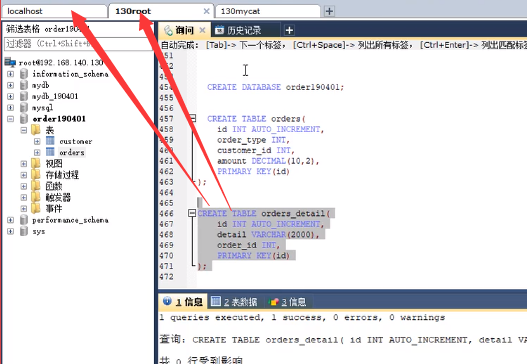Click the detail VARCHAR(2000) line
This screenshot has width=527, height=364.
[x=268, y=235]
